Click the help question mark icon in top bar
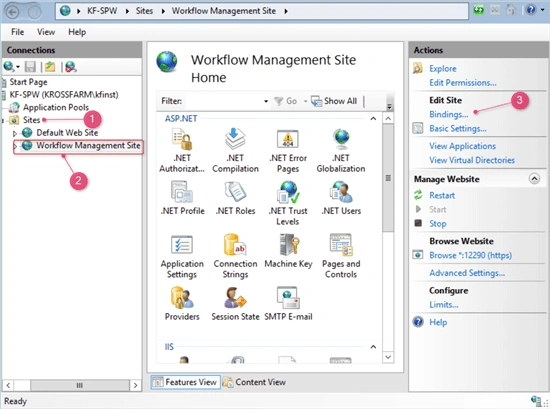 tap(531, 10)
